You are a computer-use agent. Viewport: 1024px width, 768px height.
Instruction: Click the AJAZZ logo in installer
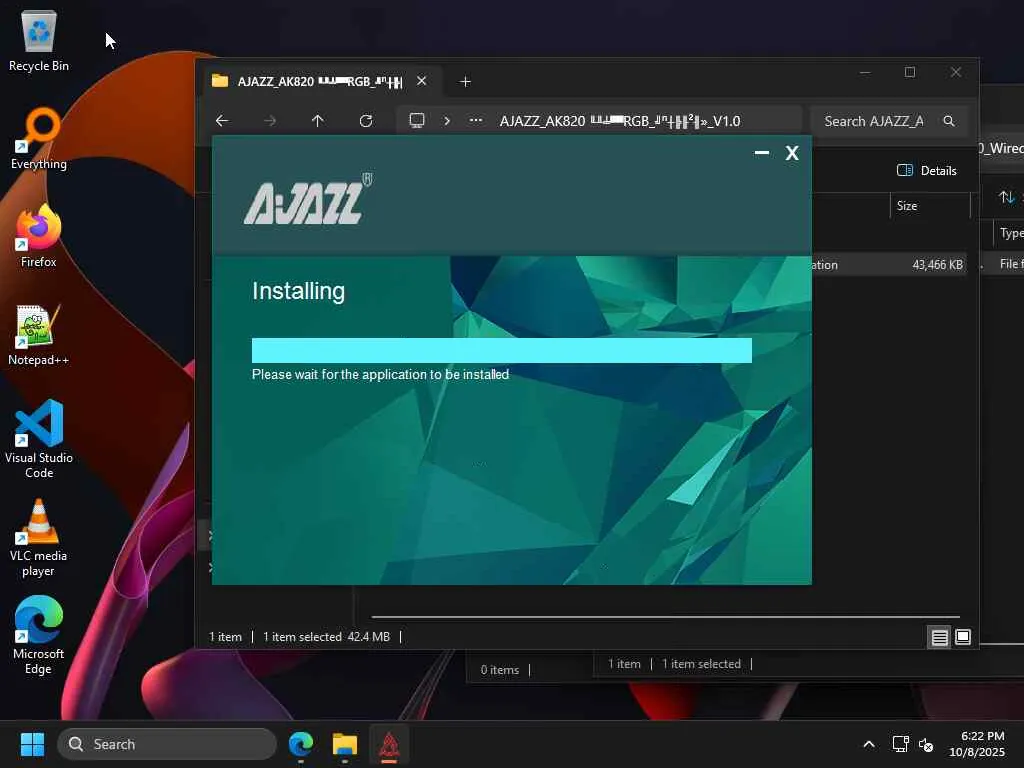tap(308, 199)
